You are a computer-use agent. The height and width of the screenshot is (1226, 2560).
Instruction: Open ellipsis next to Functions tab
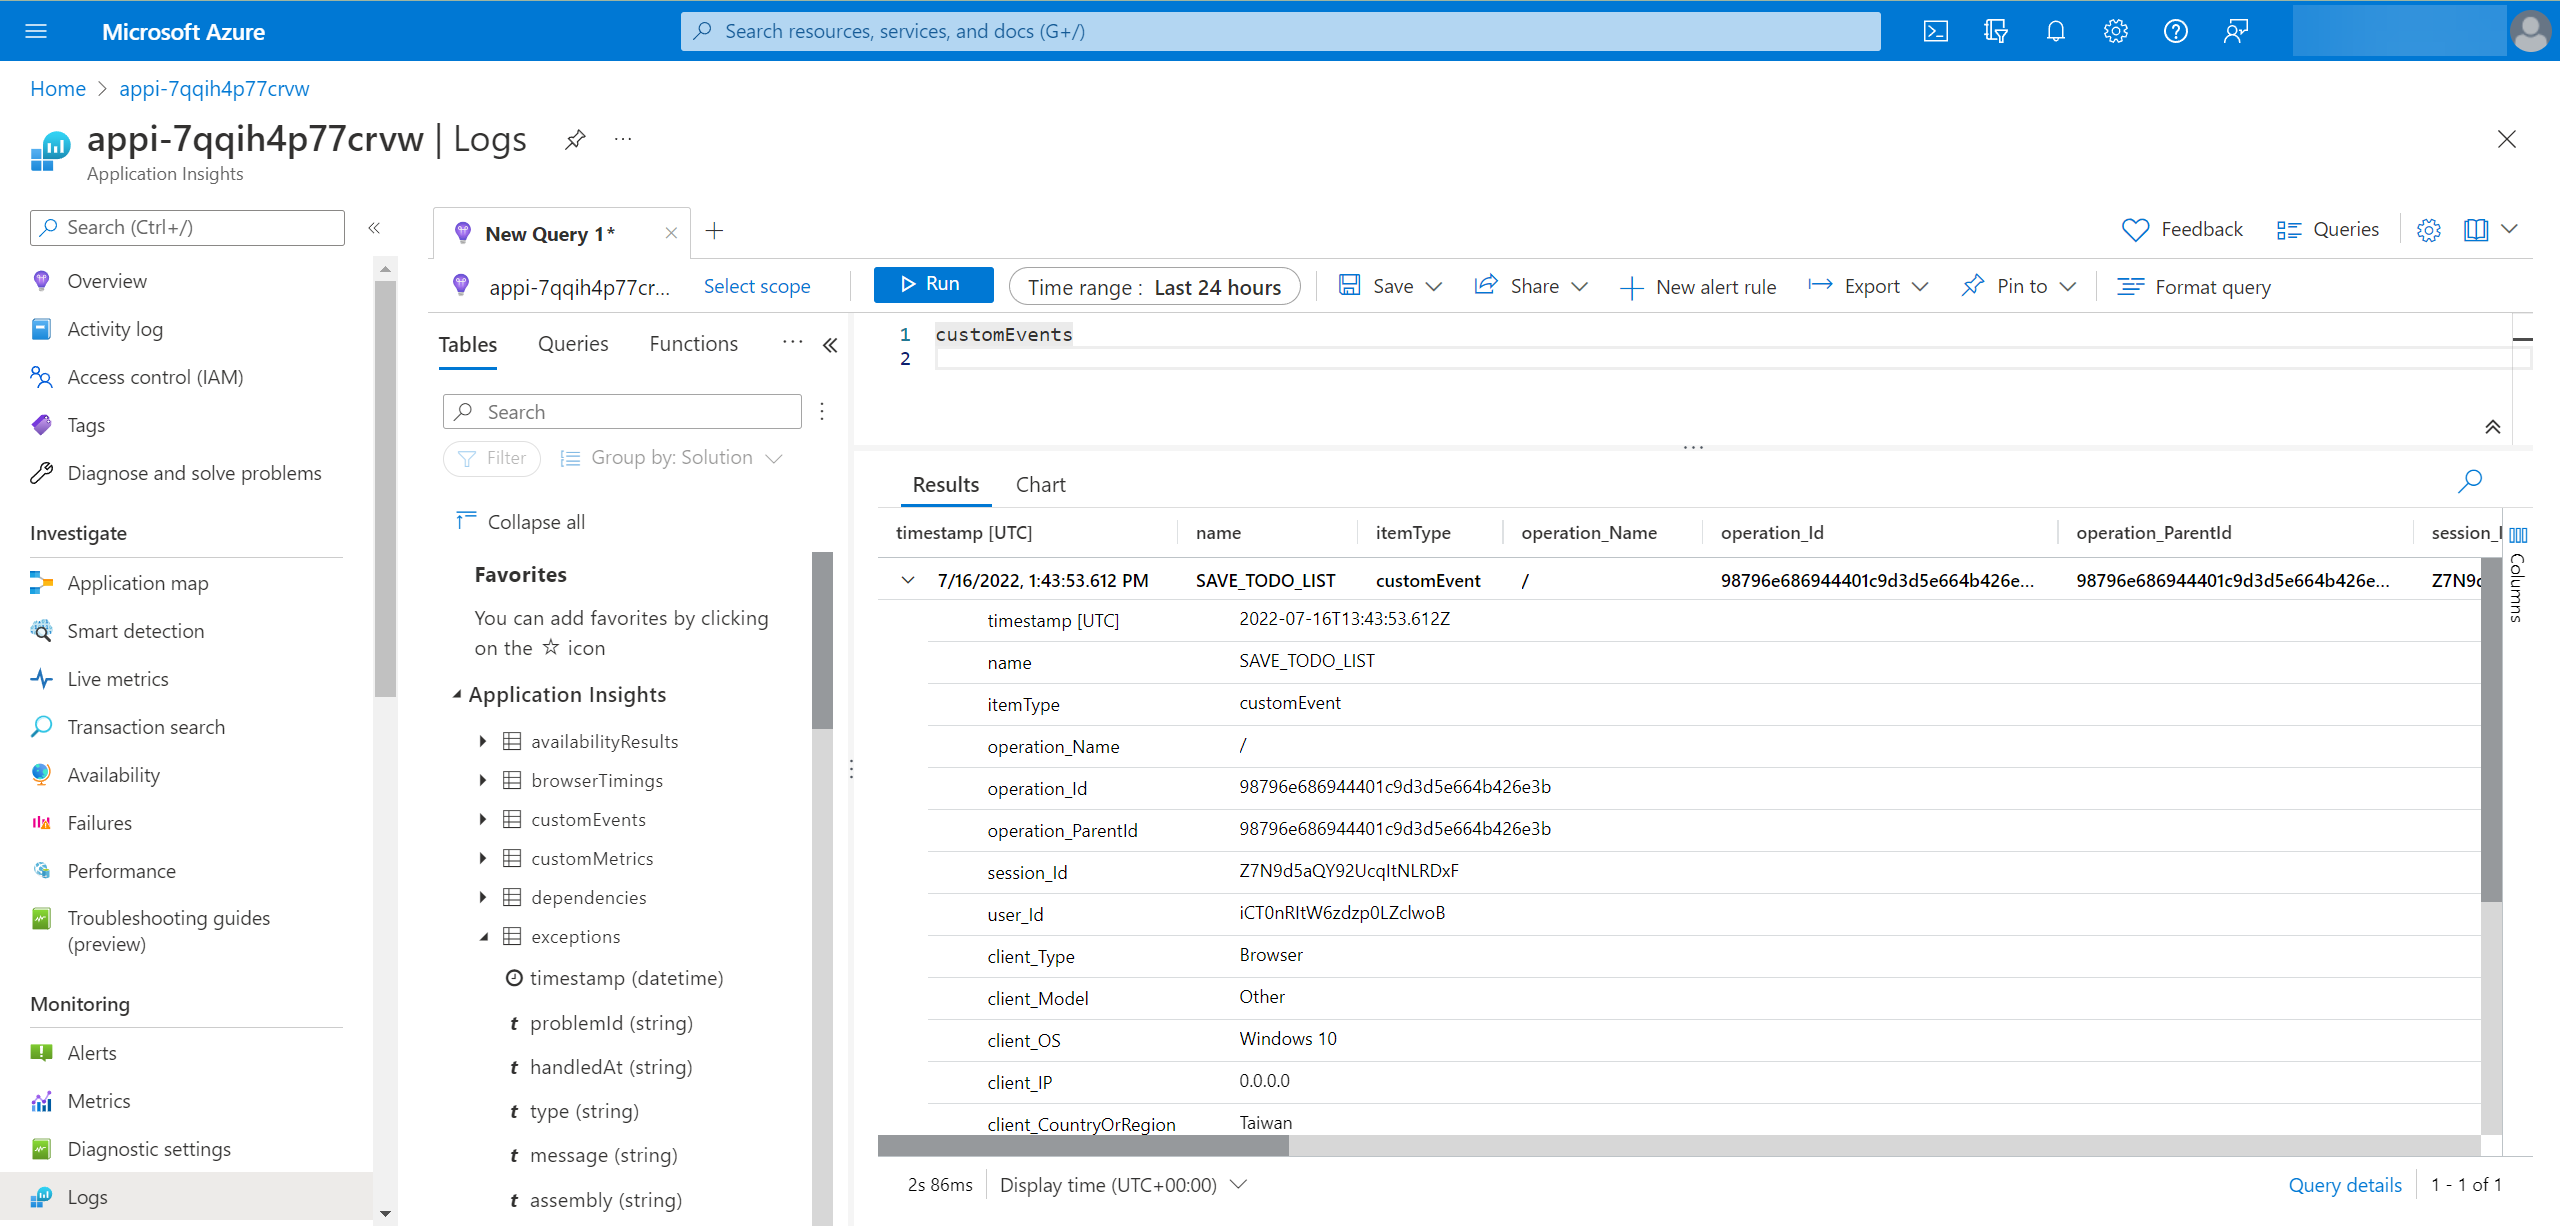tap(793, 342)
